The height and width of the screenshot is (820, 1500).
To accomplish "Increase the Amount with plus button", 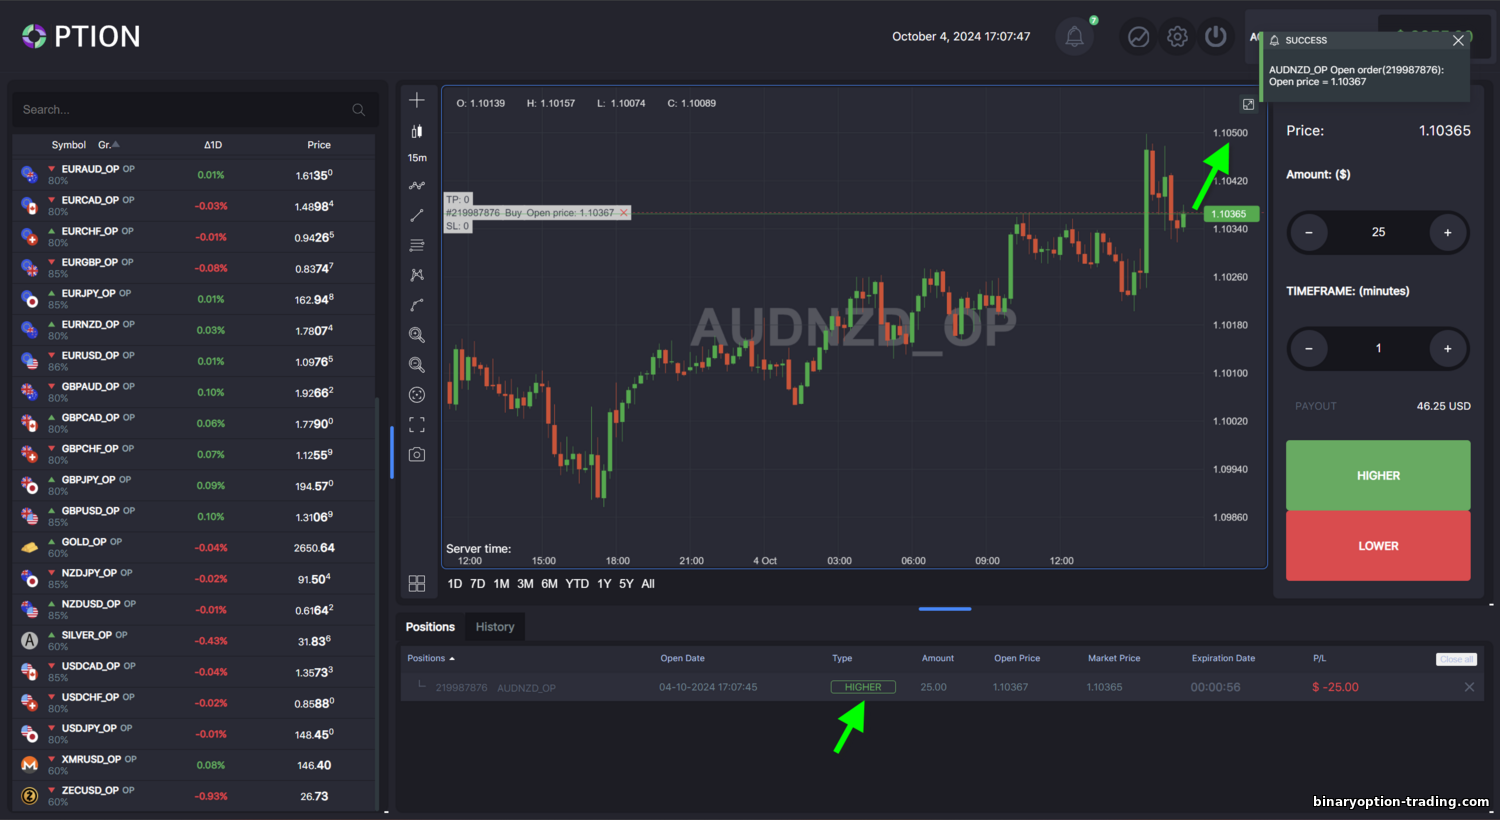I will click(x=1447, y=232).
